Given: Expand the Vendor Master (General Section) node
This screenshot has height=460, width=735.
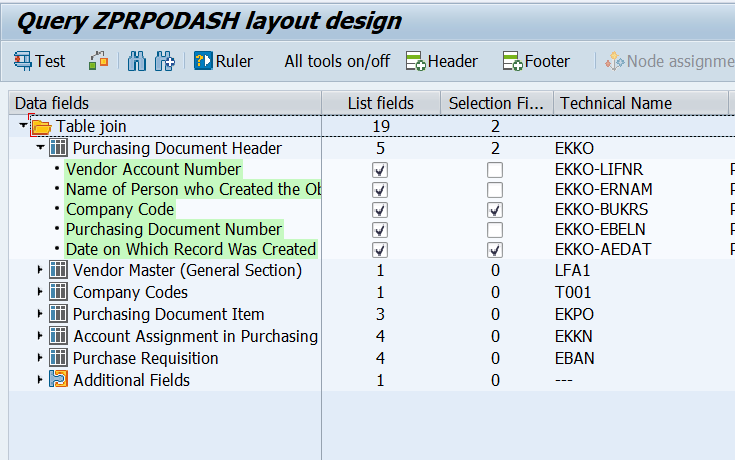Looking at the screenshot, I should point(41,270).
